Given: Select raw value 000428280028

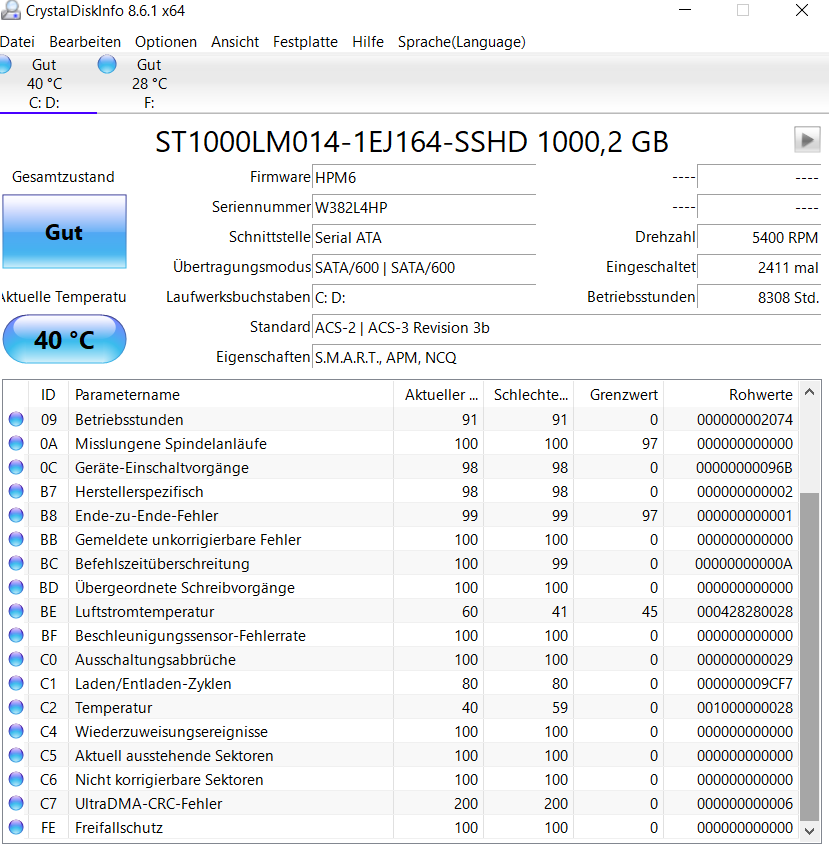Looking at the screenshot, I should pos(745,612).
